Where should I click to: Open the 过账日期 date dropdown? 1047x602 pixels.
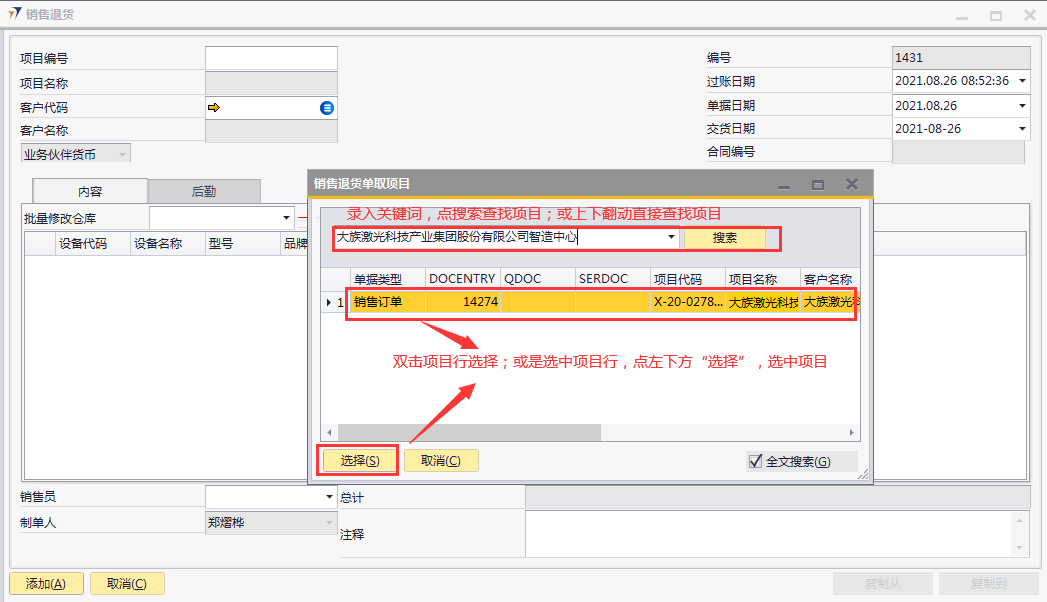click(1022, 81)
